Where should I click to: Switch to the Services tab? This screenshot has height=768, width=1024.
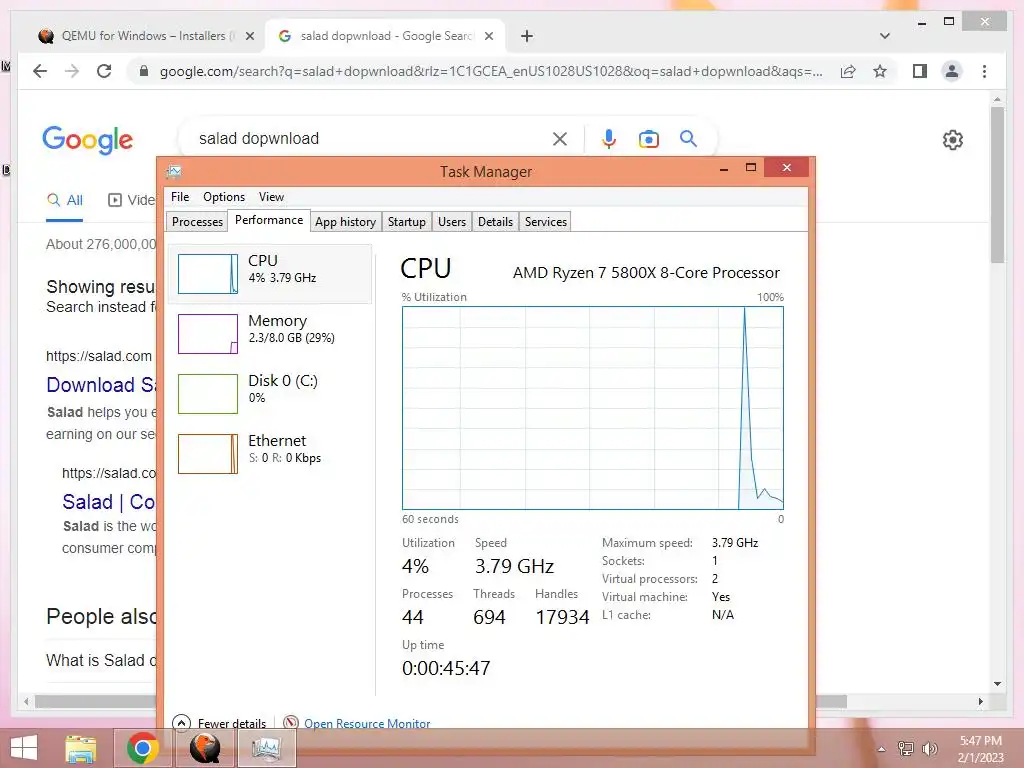click(x=545, y=221)
